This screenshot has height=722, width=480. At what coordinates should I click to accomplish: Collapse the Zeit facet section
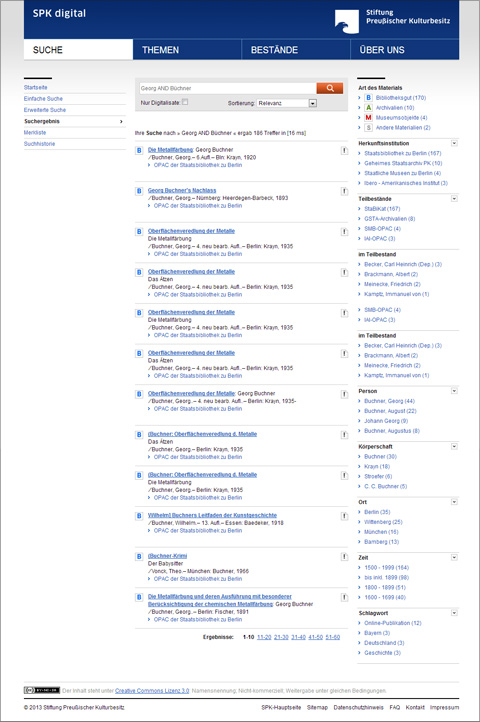(x=454, y=558)
